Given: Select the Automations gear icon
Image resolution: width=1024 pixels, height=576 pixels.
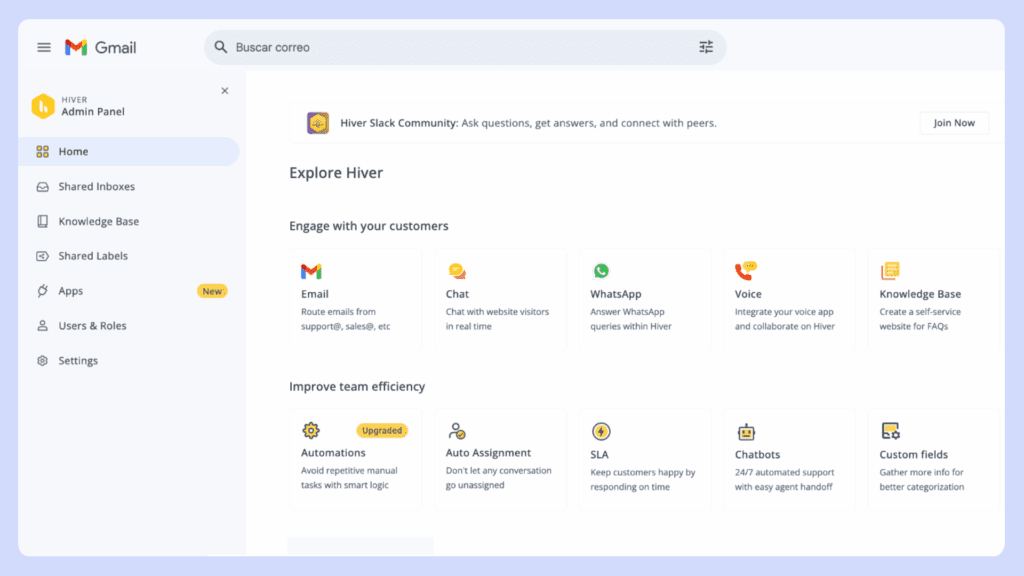Looking at the screenshot, I should click(311, 430).
